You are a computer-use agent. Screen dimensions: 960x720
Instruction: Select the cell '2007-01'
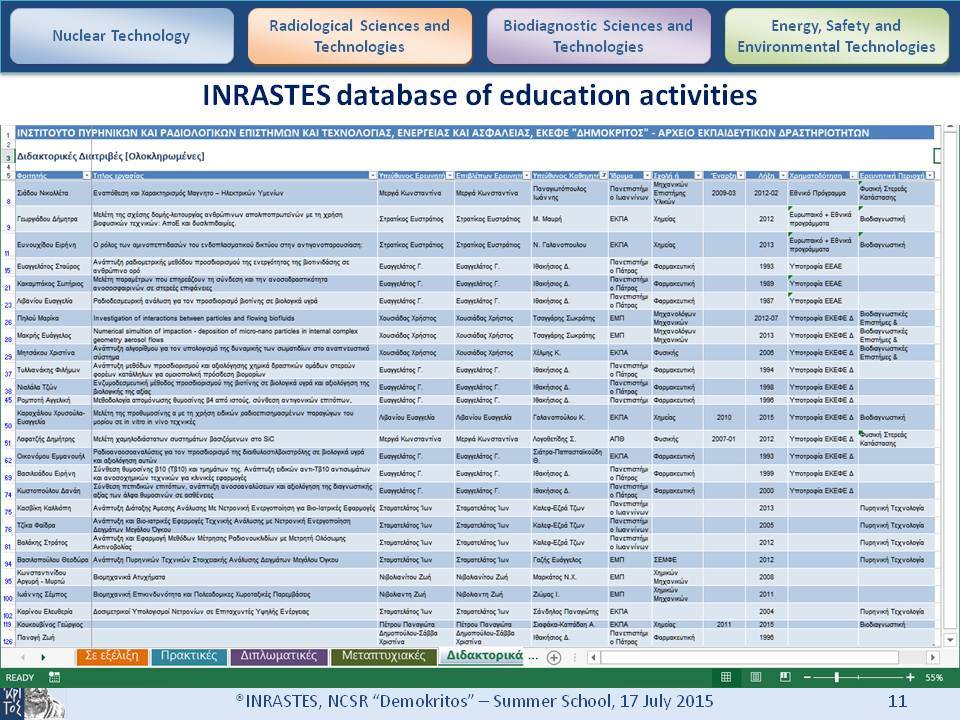click(724, 439)
